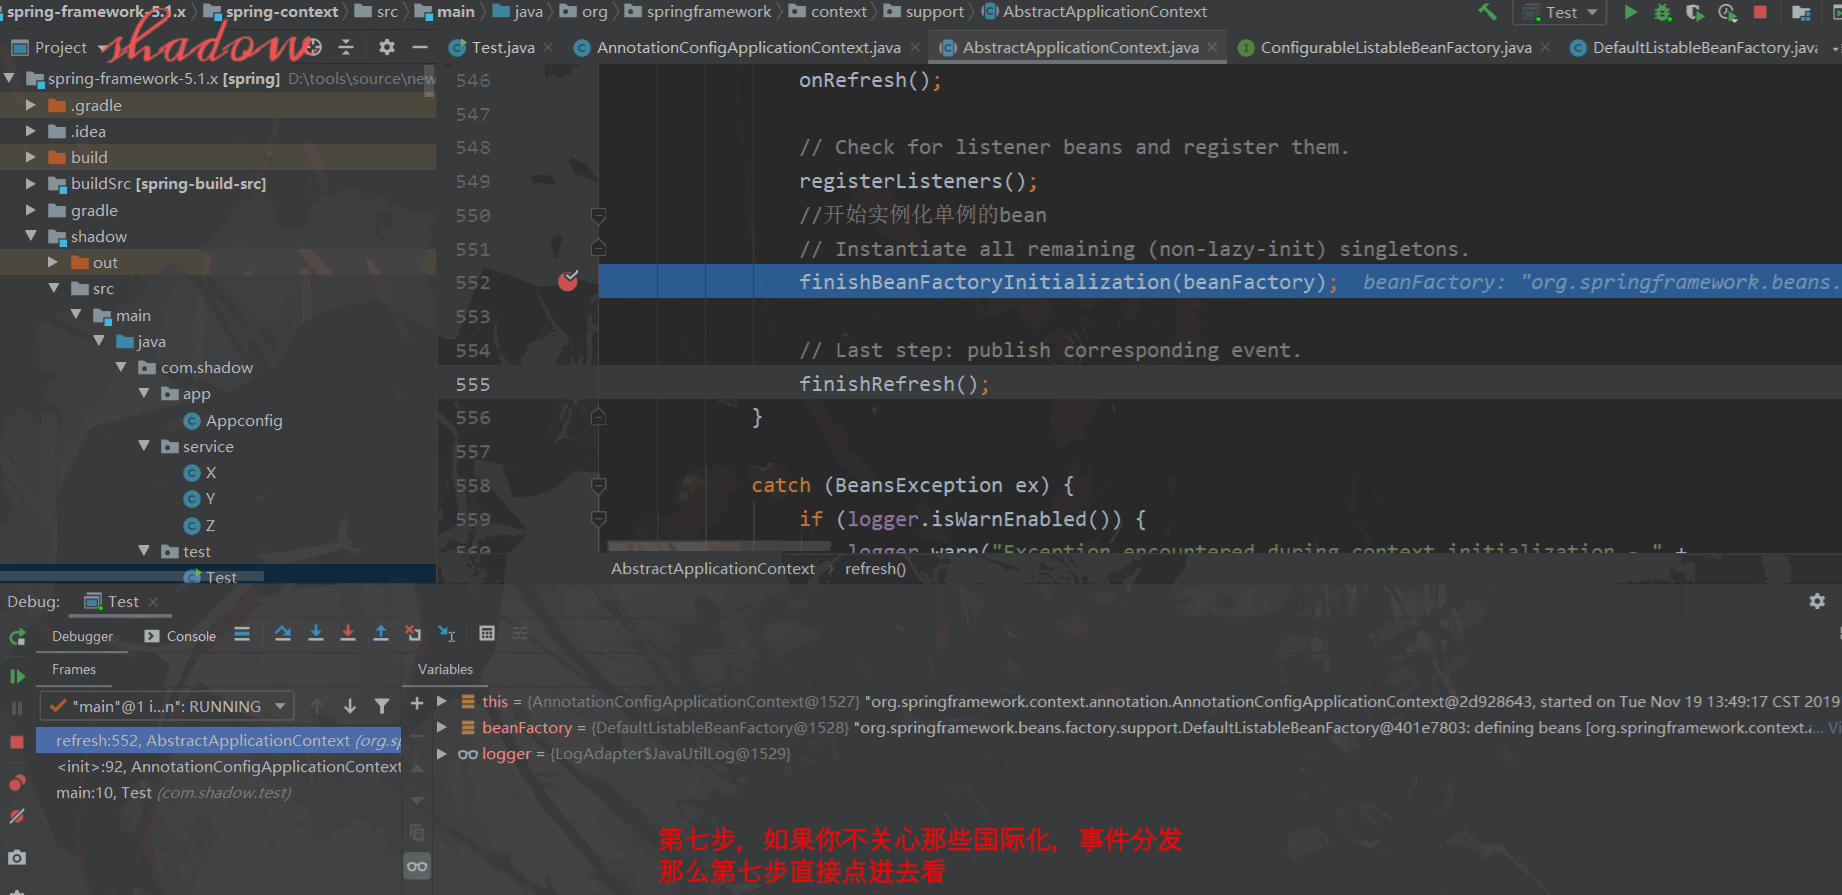
Task: Hide the Project panel with minus icon
Action: tap(420, 47)
